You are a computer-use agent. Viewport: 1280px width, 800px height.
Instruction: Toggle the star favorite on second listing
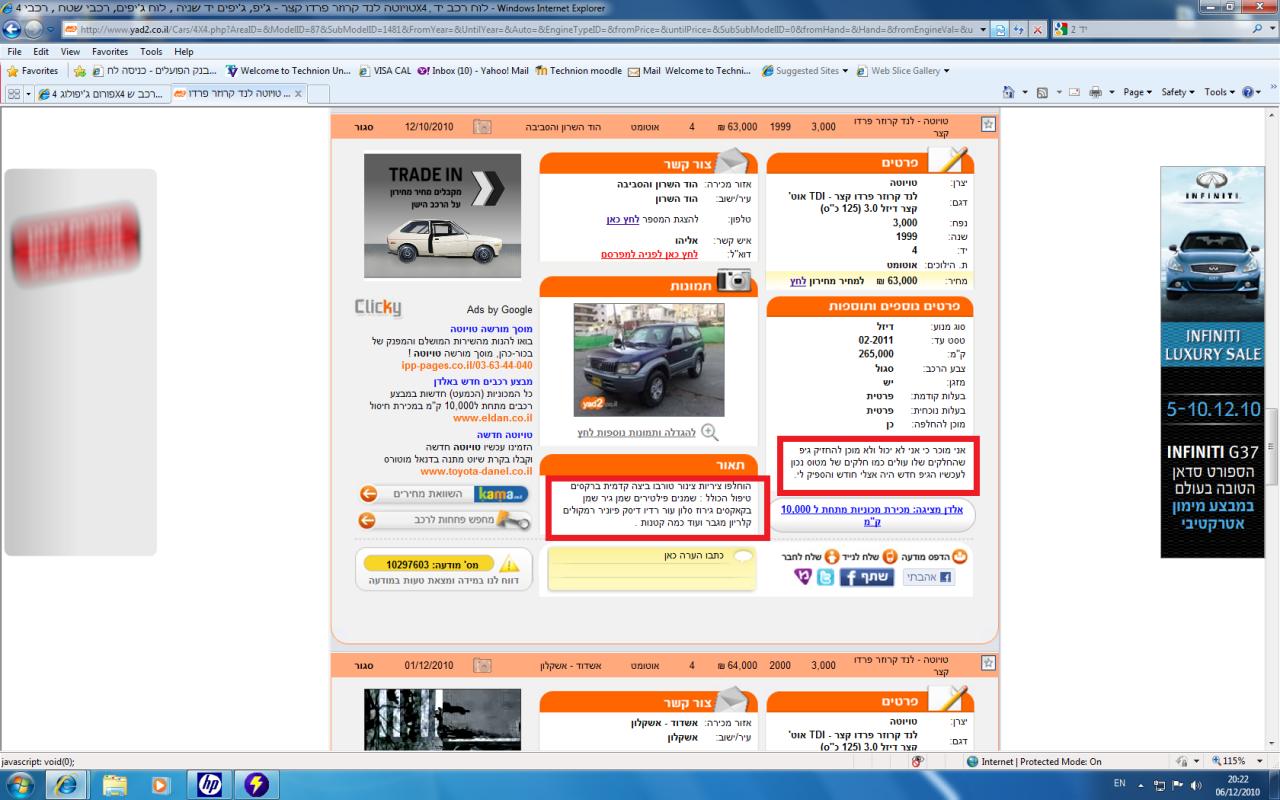click(988, 664)
